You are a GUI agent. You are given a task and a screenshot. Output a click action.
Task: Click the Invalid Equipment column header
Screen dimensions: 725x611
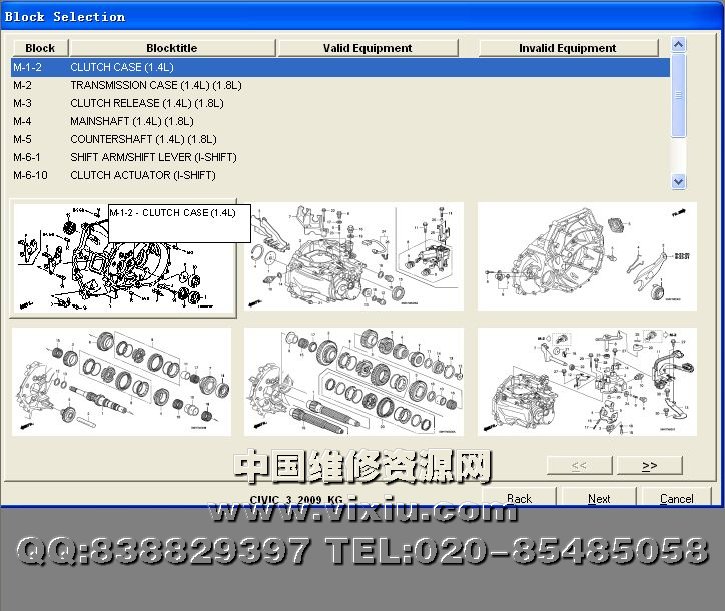(x=567, y=48)
